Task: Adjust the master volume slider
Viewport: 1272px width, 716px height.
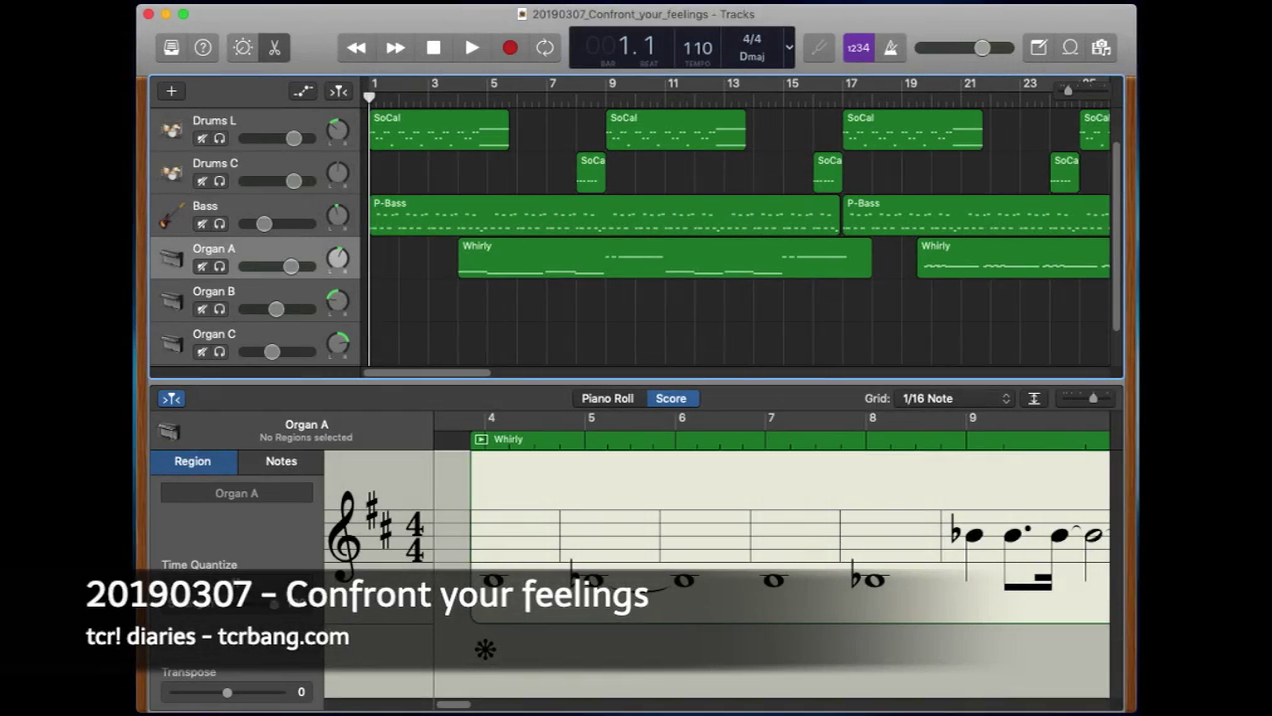Action: coord(964,48)
